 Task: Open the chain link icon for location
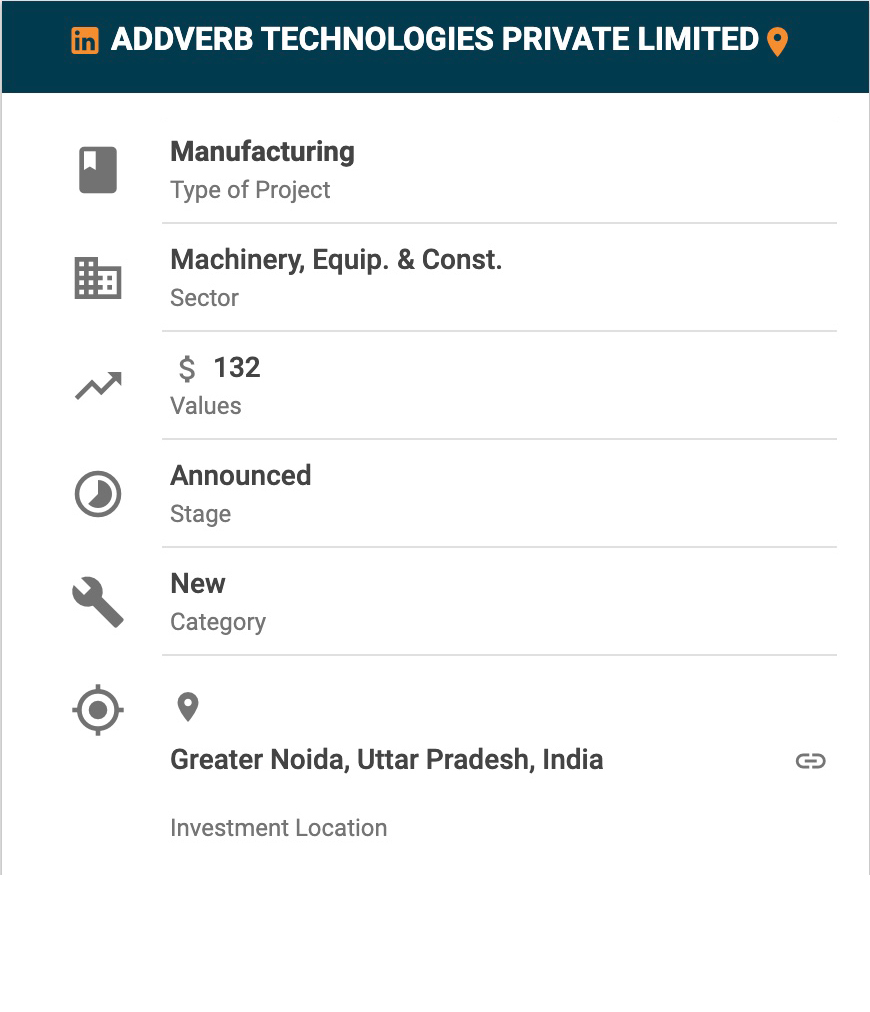(x=810, y=761)
